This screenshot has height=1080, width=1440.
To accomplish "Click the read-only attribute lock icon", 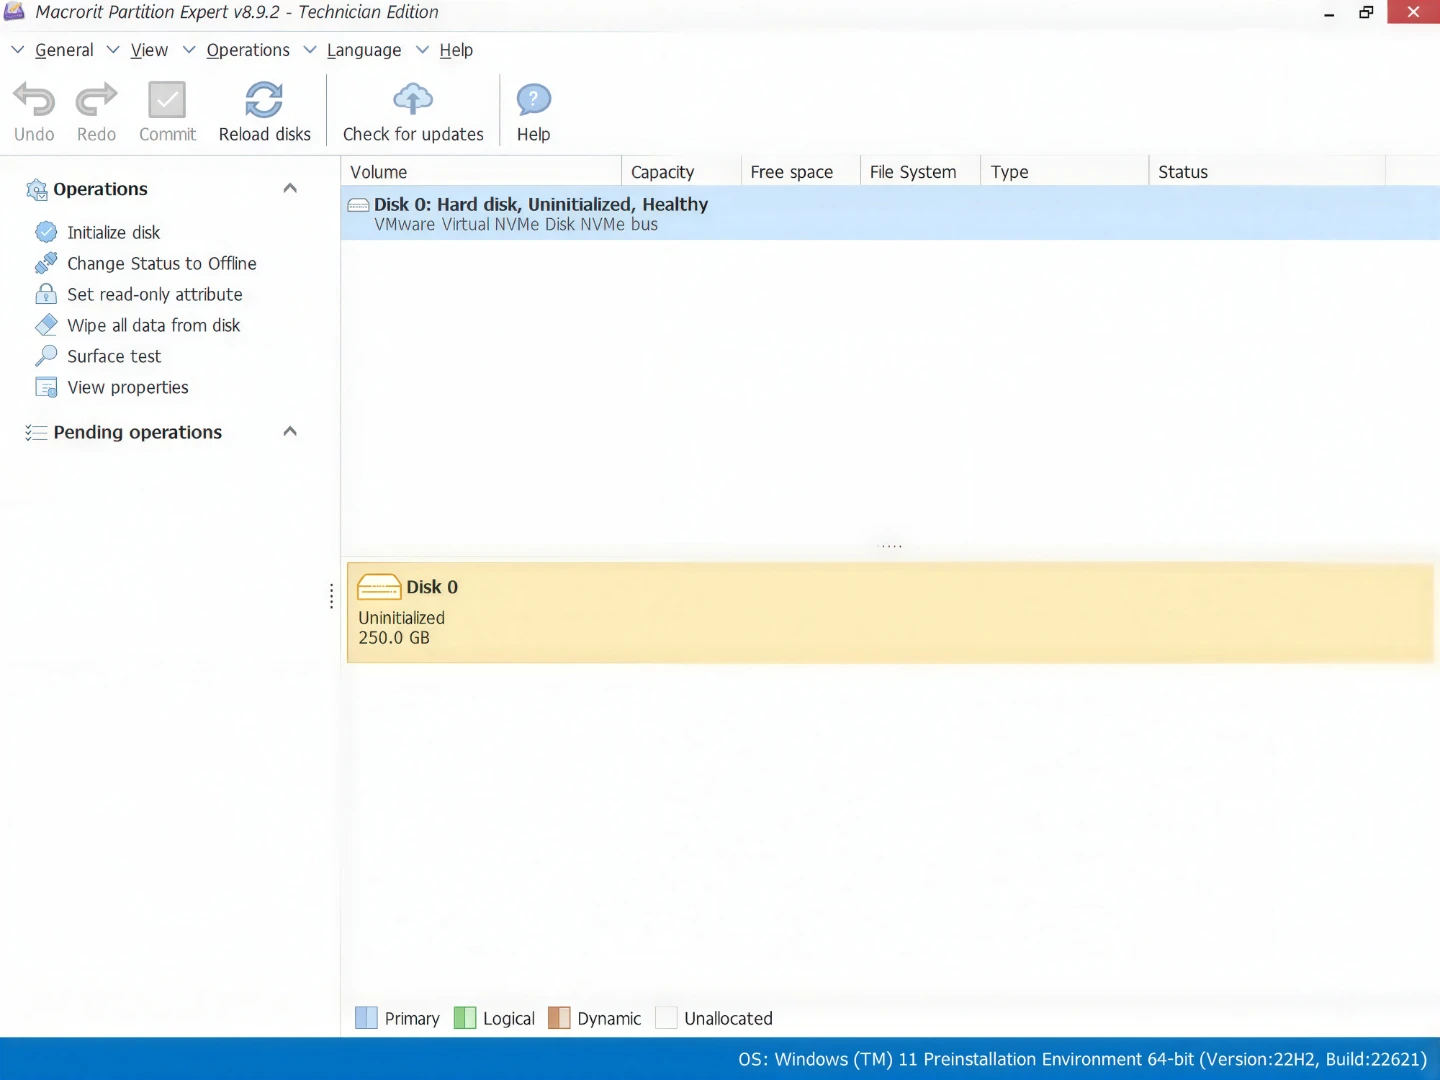I will [46, 294].
